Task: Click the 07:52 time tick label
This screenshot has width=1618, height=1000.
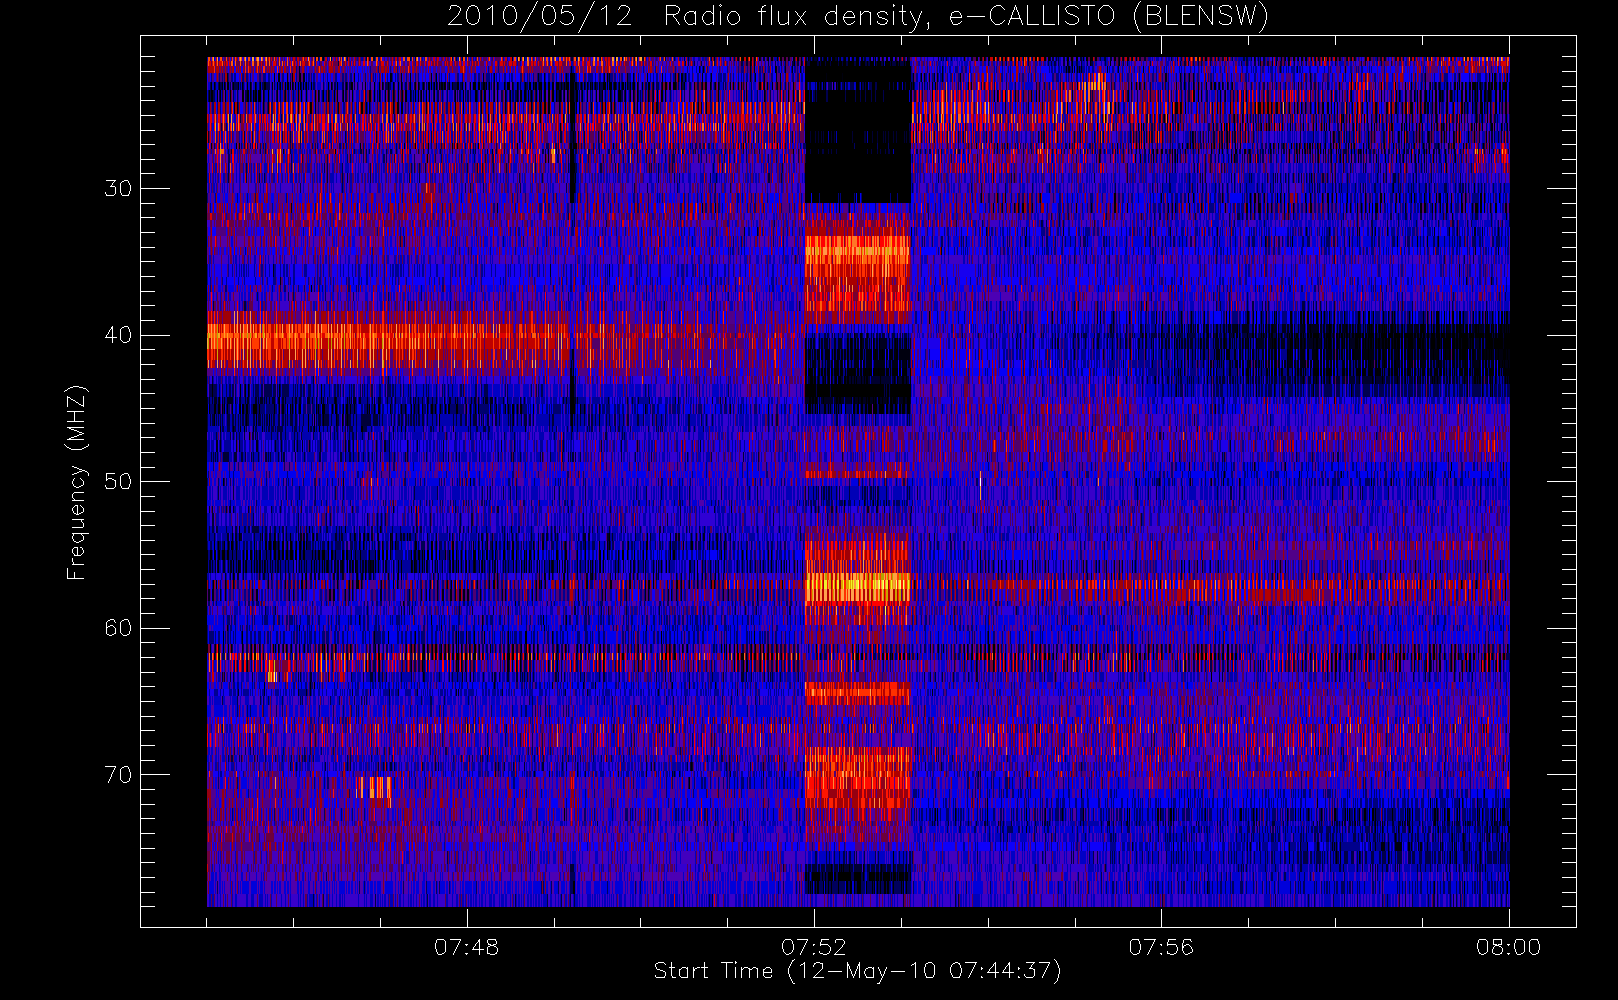Action: point(813,947)
